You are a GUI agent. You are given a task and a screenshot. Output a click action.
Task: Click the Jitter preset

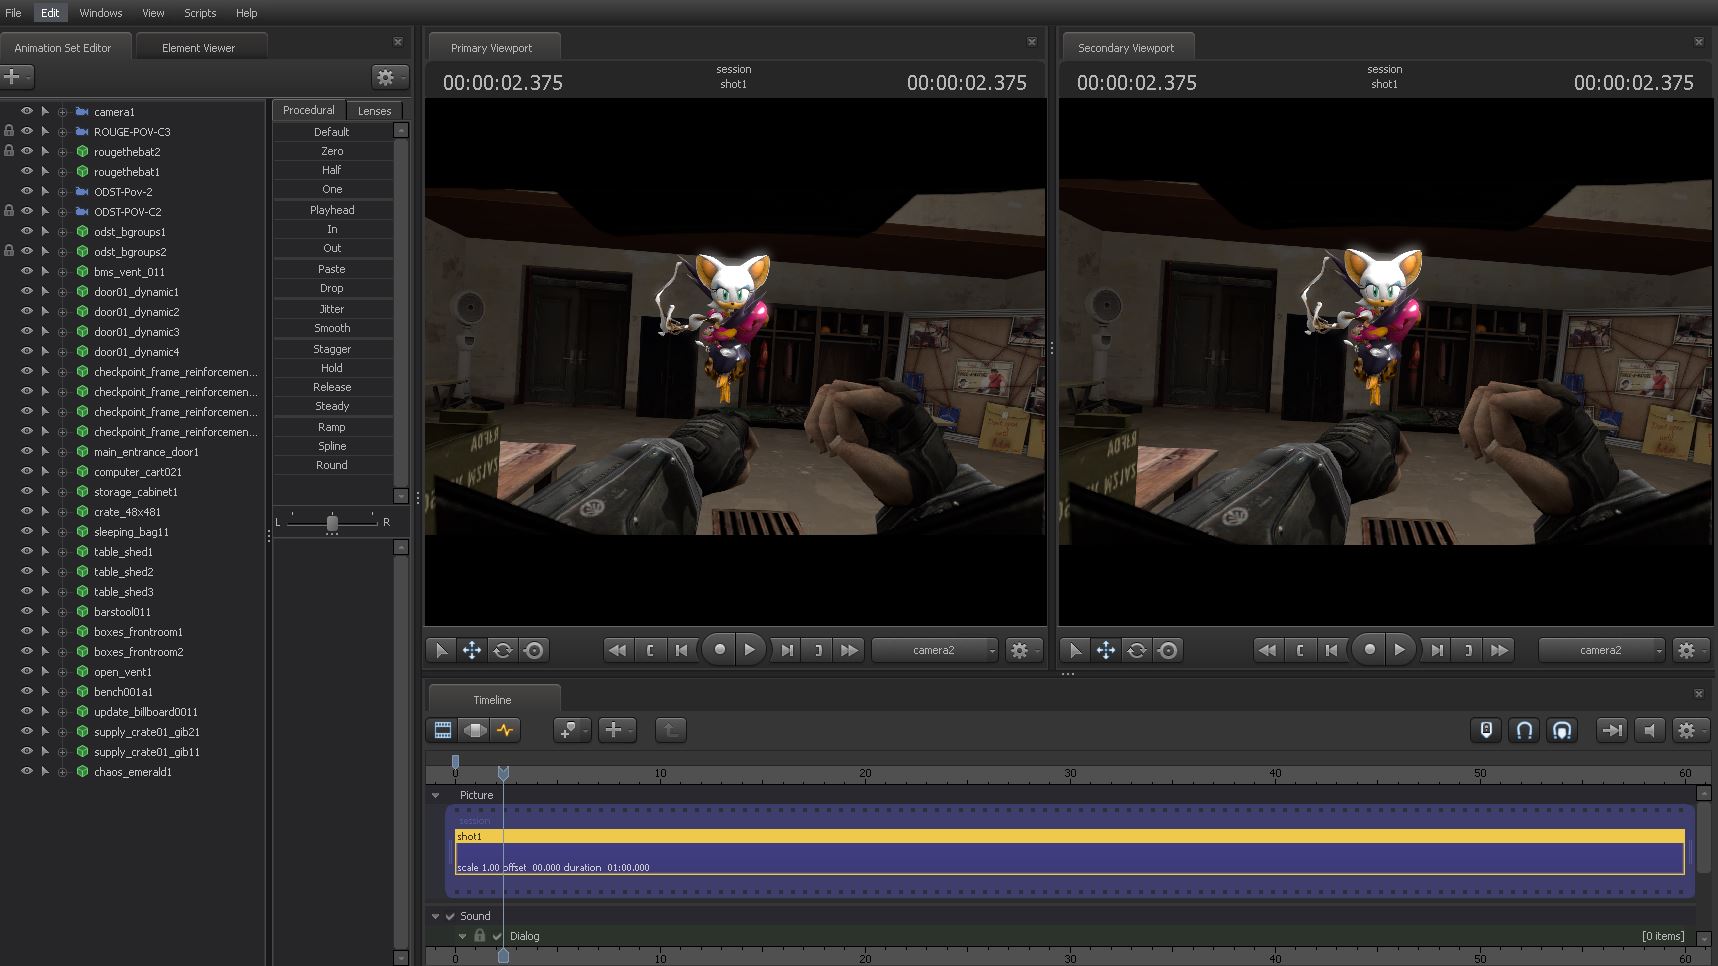click(x=332, y=309)
